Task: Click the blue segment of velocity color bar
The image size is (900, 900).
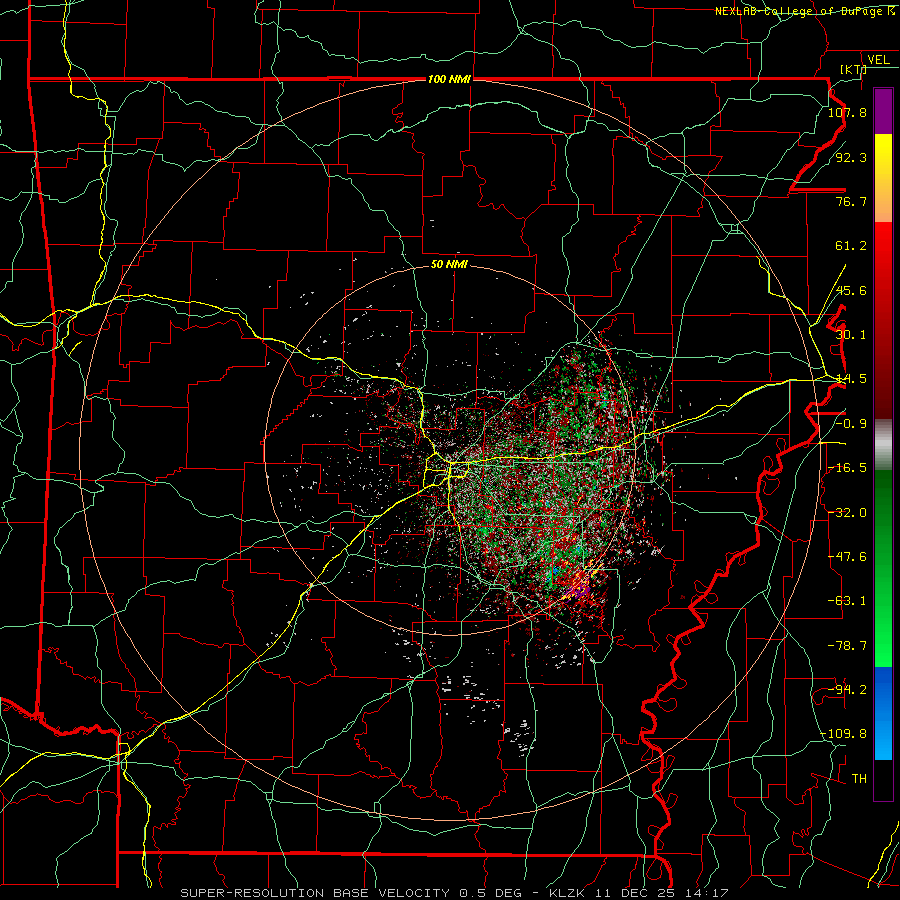Action: click(x=883, y=713)
